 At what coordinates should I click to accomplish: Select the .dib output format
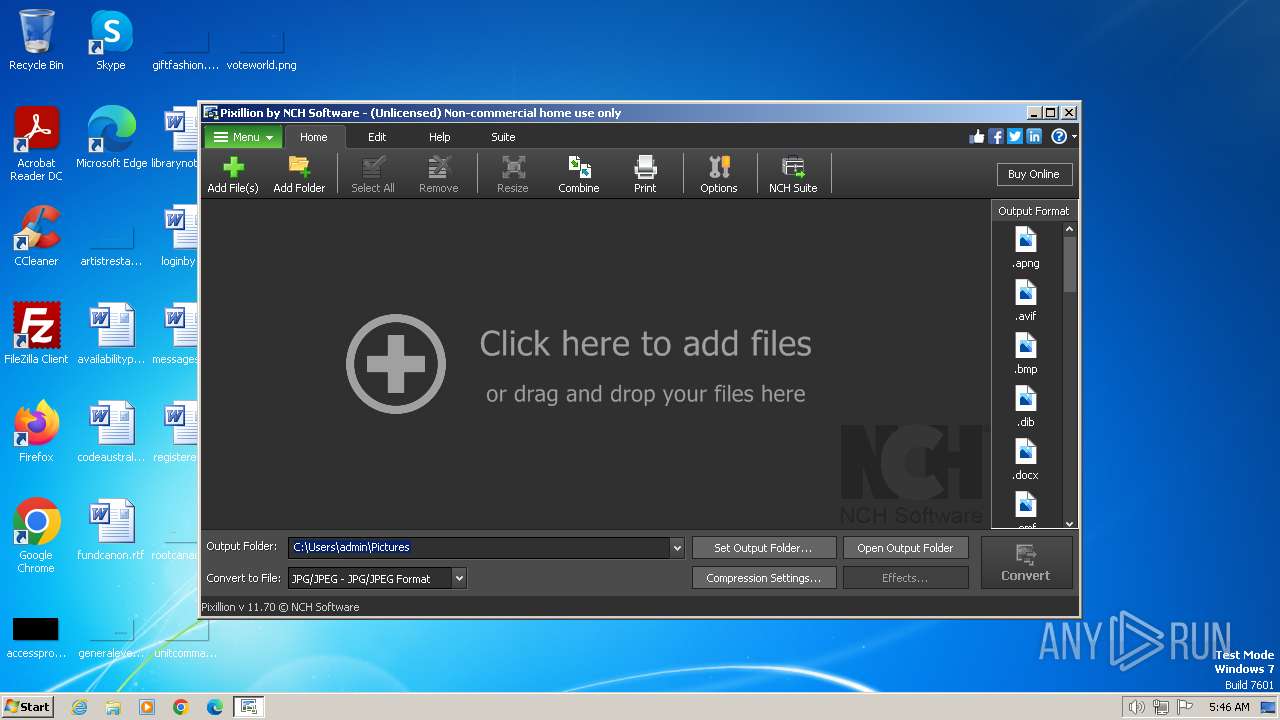pos(1026,406)
